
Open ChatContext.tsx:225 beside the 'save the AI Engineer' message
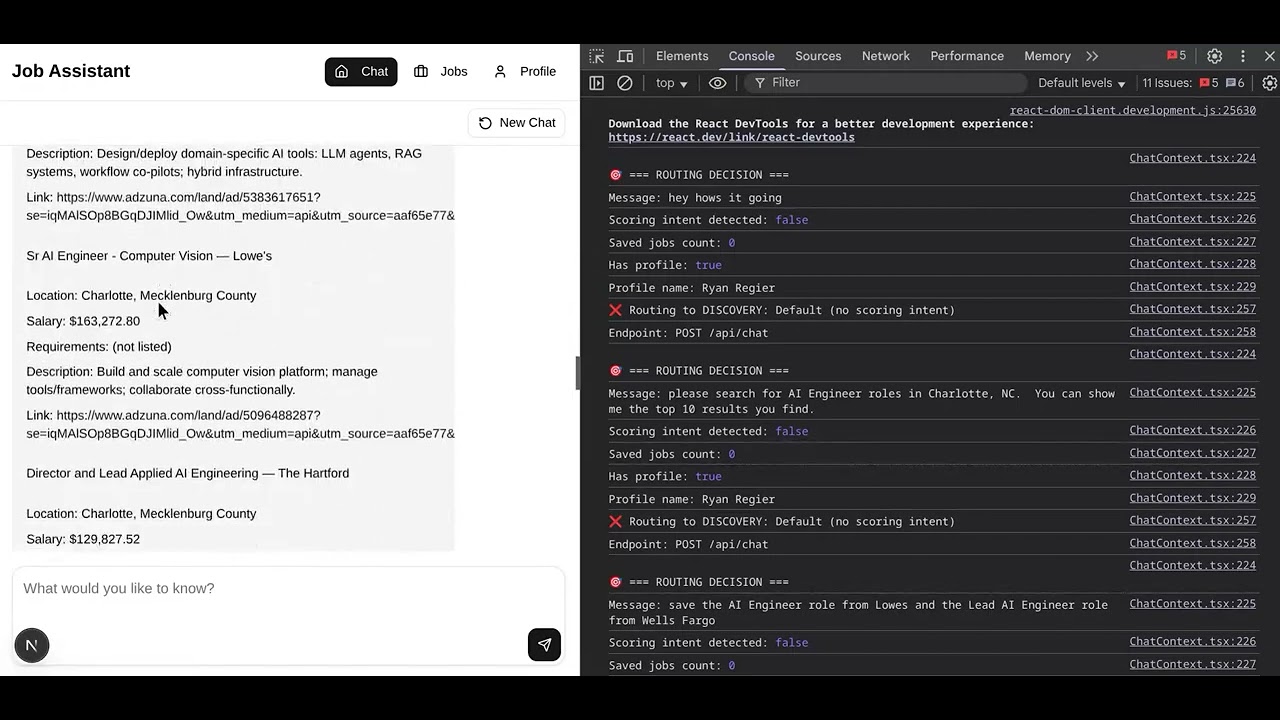pos(1192,604)
